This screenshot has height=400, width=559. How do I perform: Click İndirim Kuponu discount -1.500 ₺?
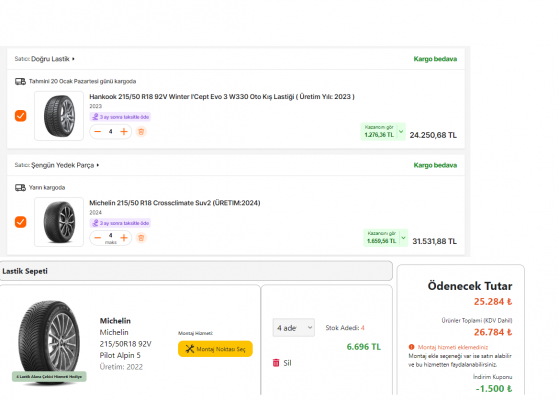point(494,389)
